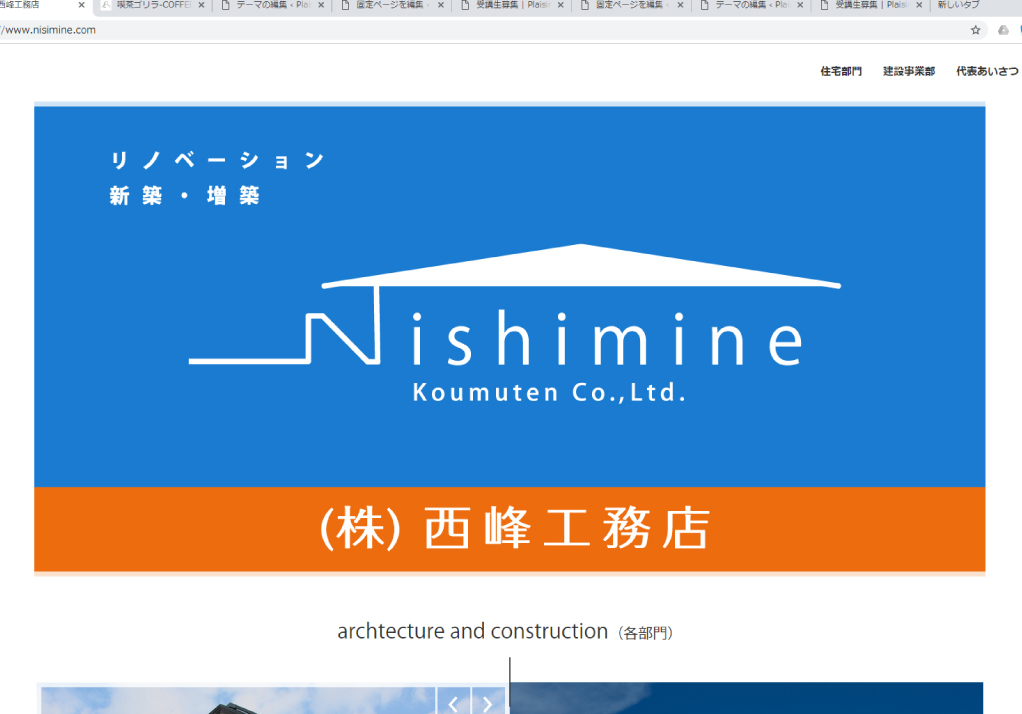
Task: Switch to the 新しいタブ tab
Action: (x=958, y=5)
